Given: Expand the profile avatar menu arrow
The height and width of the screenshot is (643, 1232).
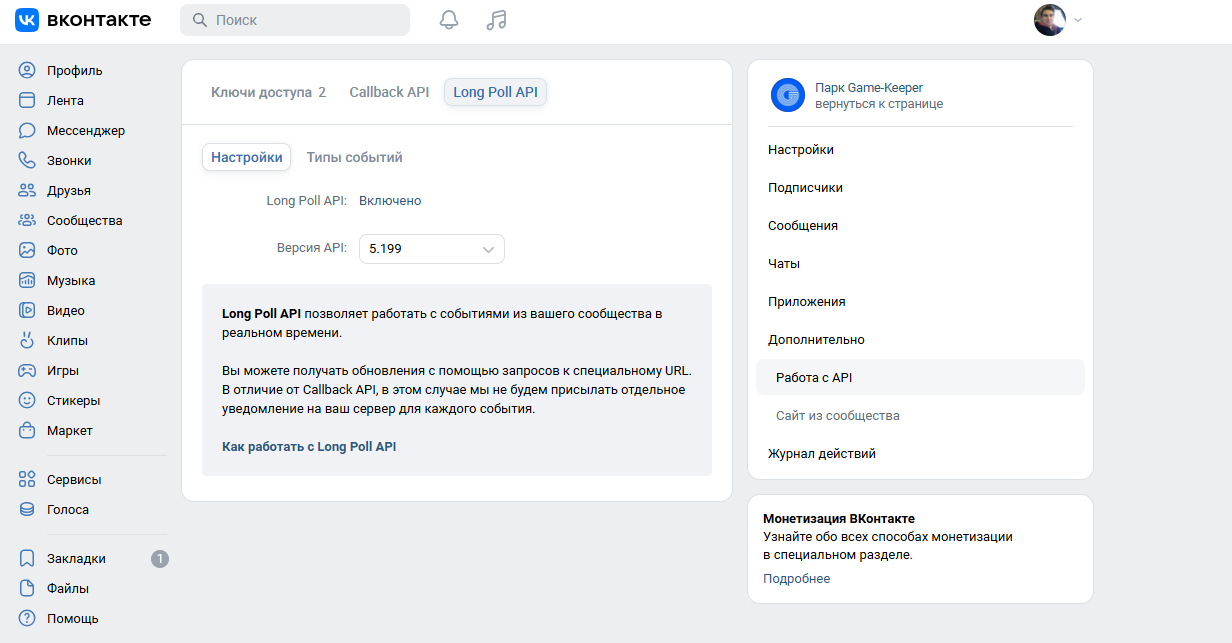Looking at the screenshot, I should (1078, 21).
